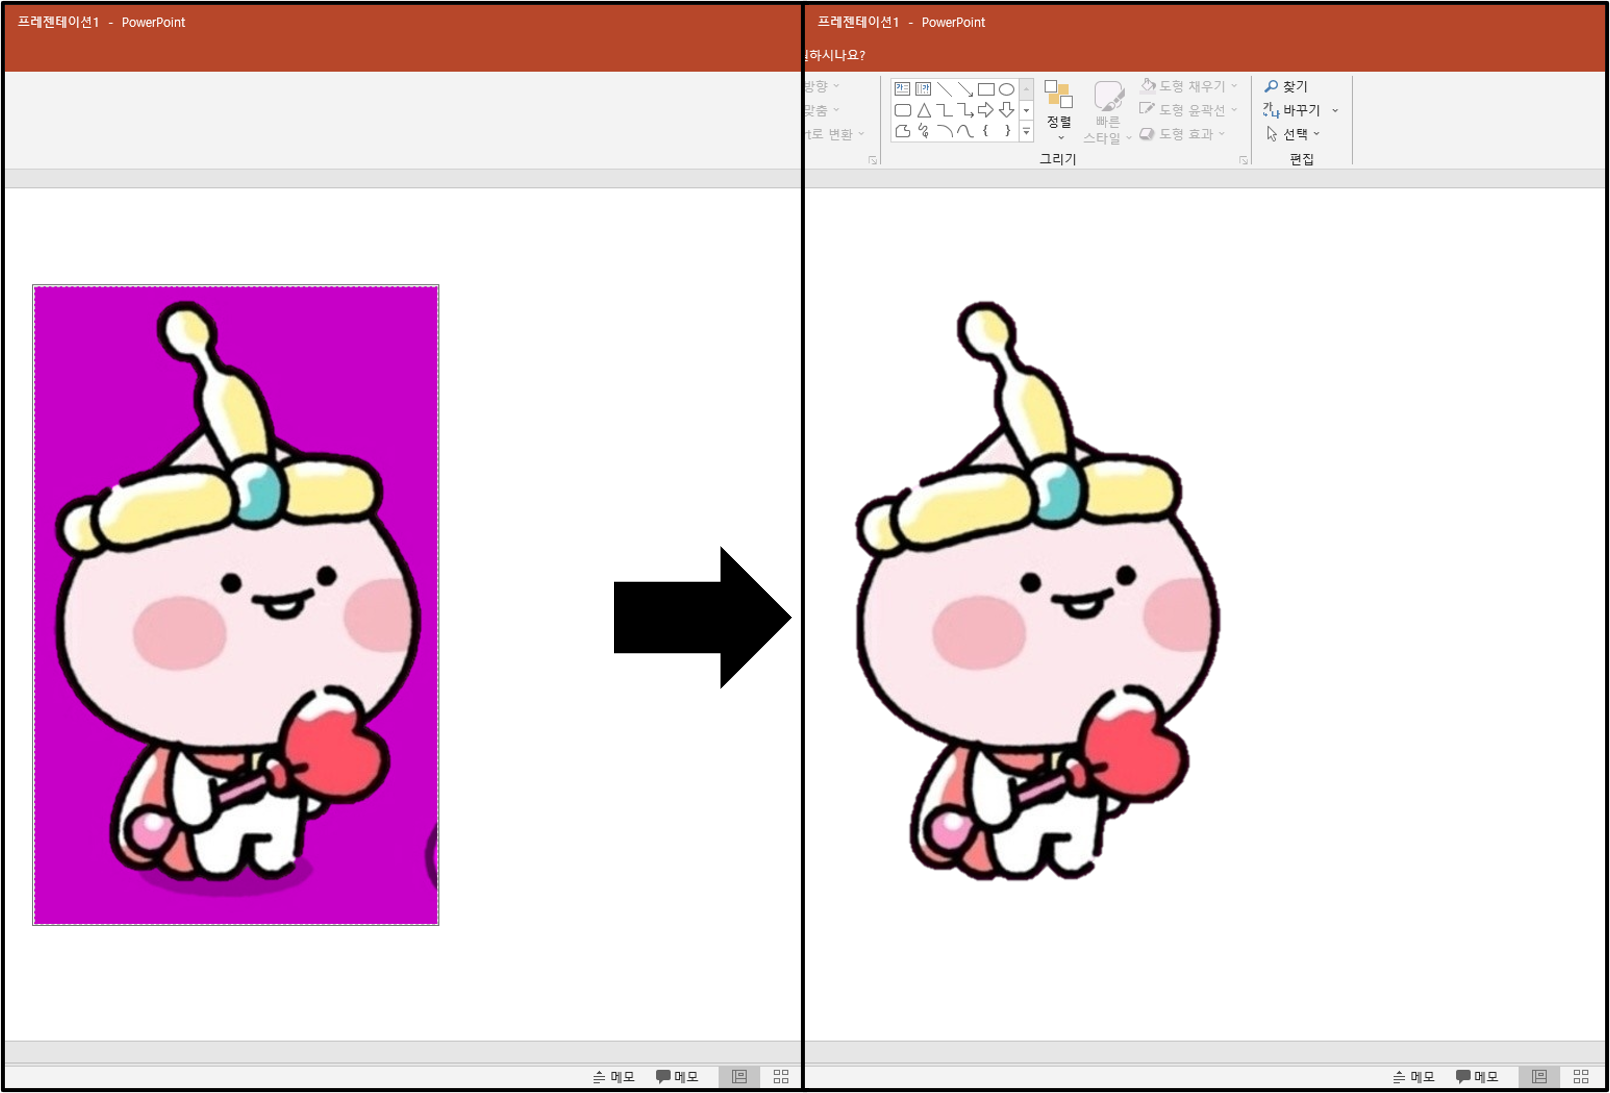Click comments 메모 in left window
Viewport: 1610px width, 1093px height.
676,1077
